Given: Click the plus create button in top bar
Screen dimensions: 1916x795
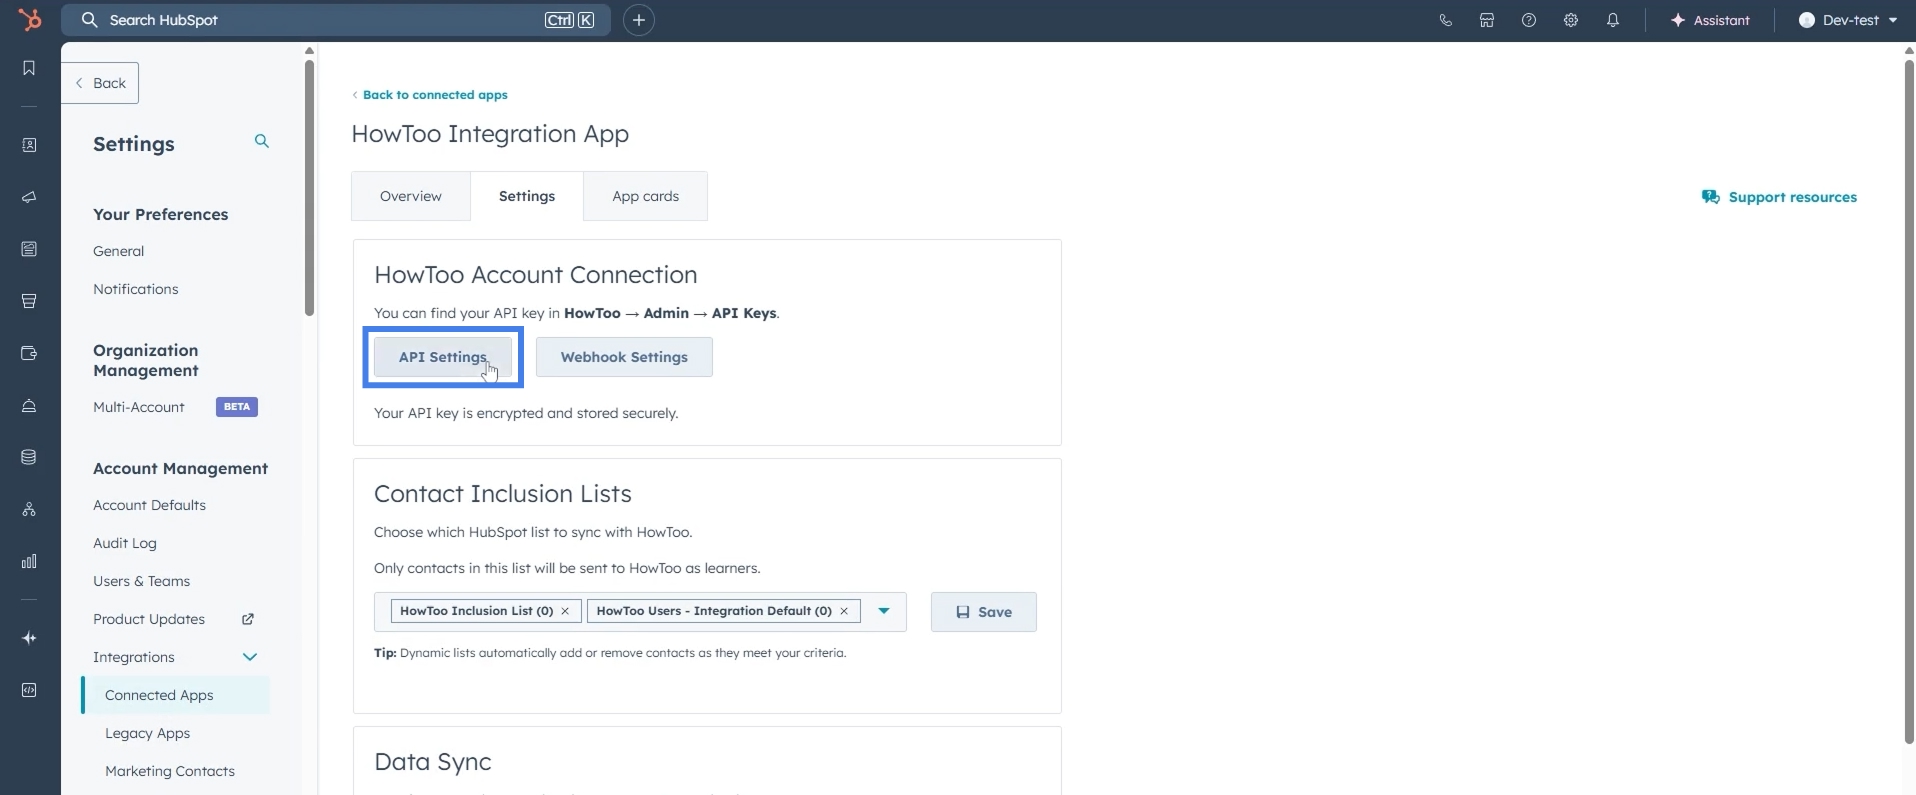Looking at the screenshot, I should pos(638,20).
